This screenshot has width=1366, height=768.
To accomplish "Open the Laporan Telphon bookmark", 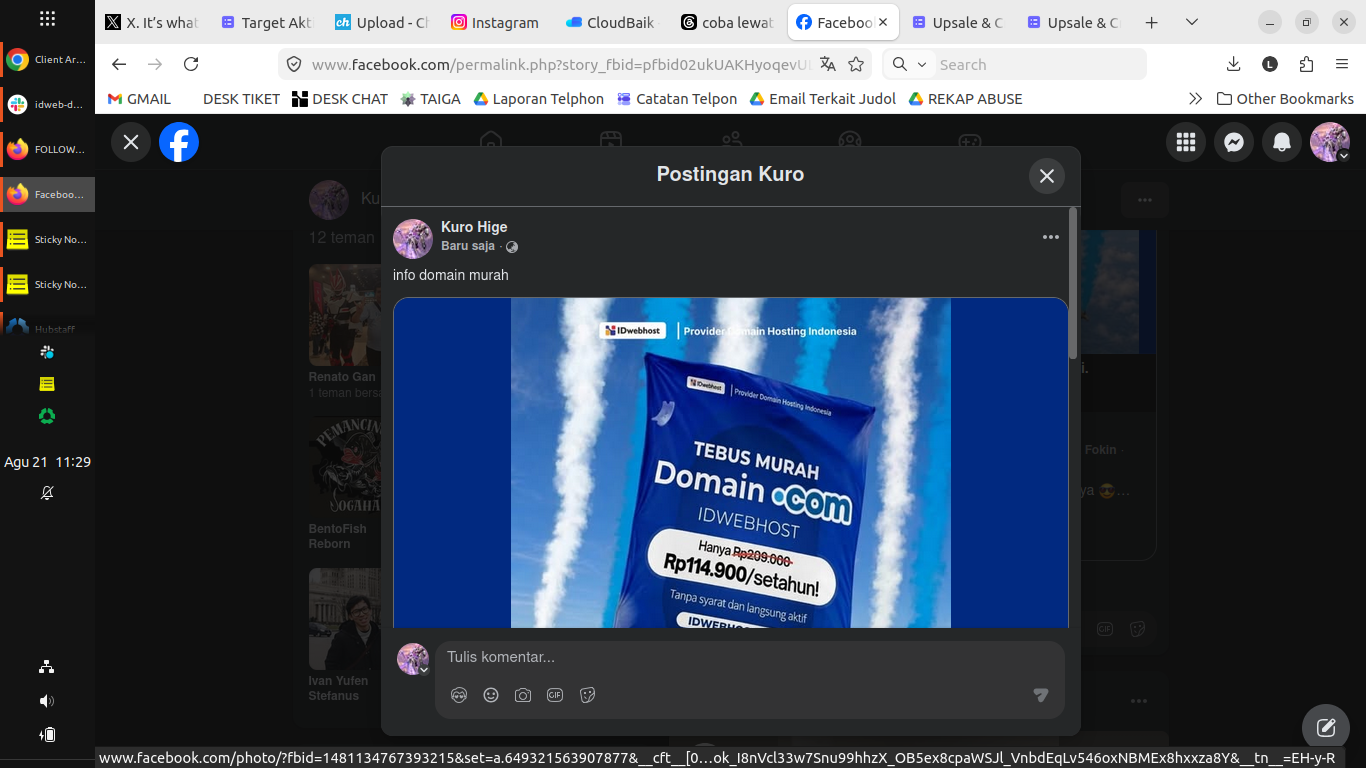I will [x=539, y=99].
